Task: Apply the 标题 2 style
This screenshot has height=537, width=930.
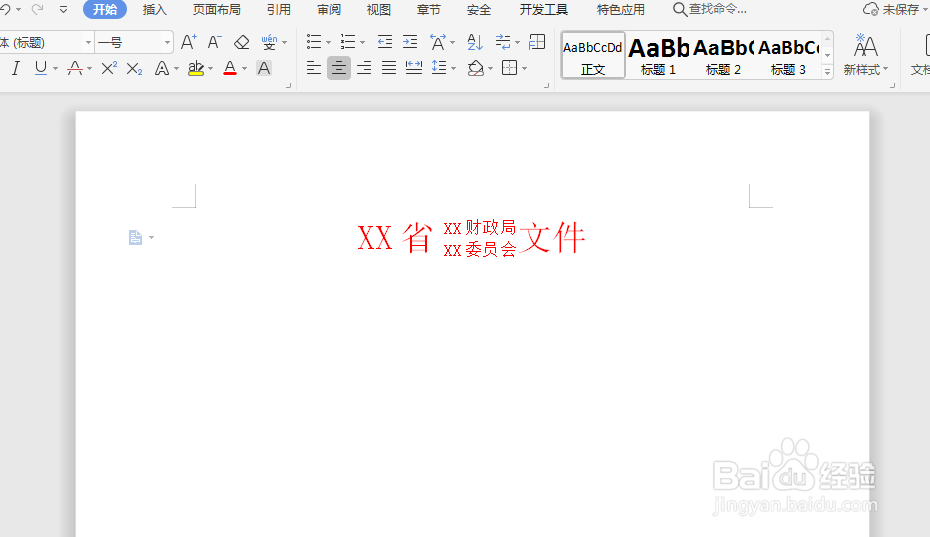Action: click(723, 55)
